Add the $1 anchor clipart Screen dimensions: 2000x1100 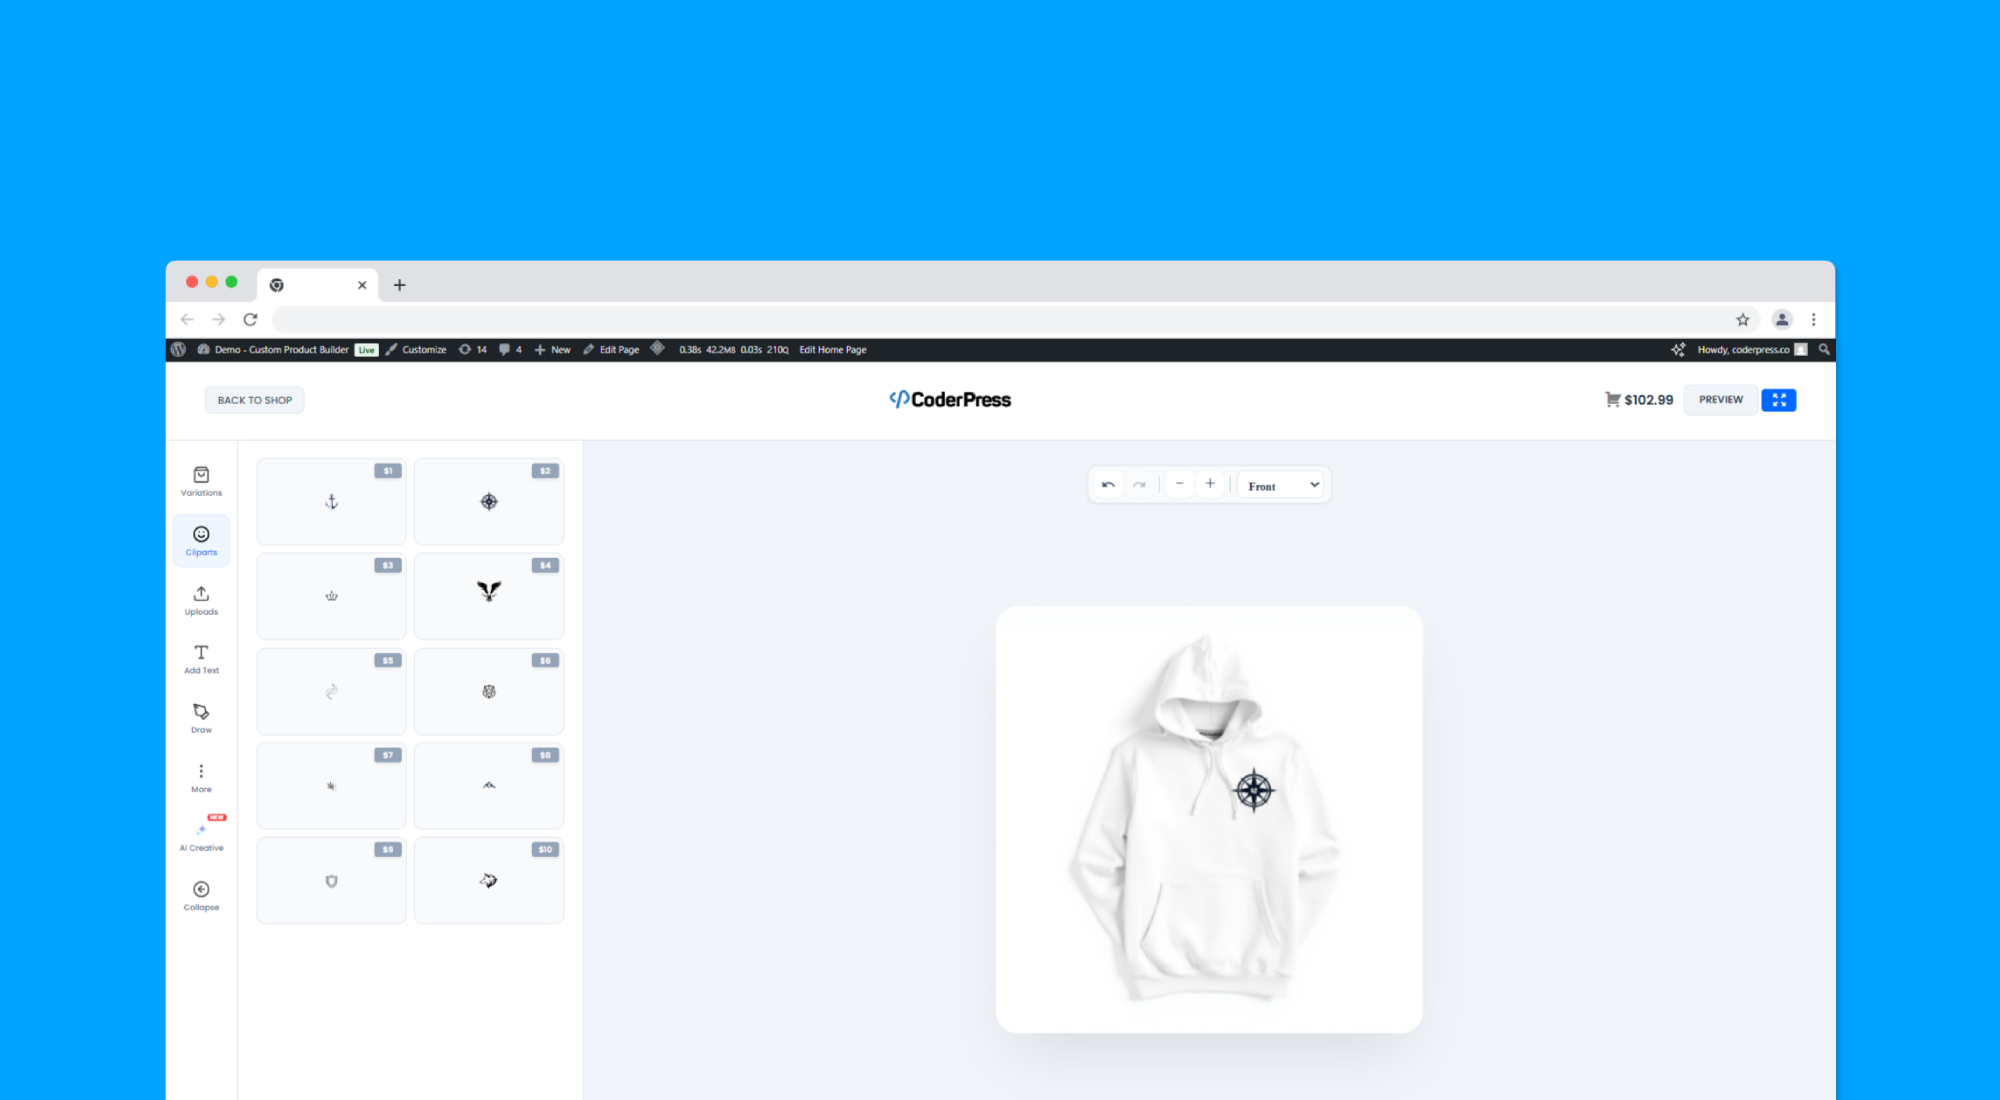coord(331,501)
